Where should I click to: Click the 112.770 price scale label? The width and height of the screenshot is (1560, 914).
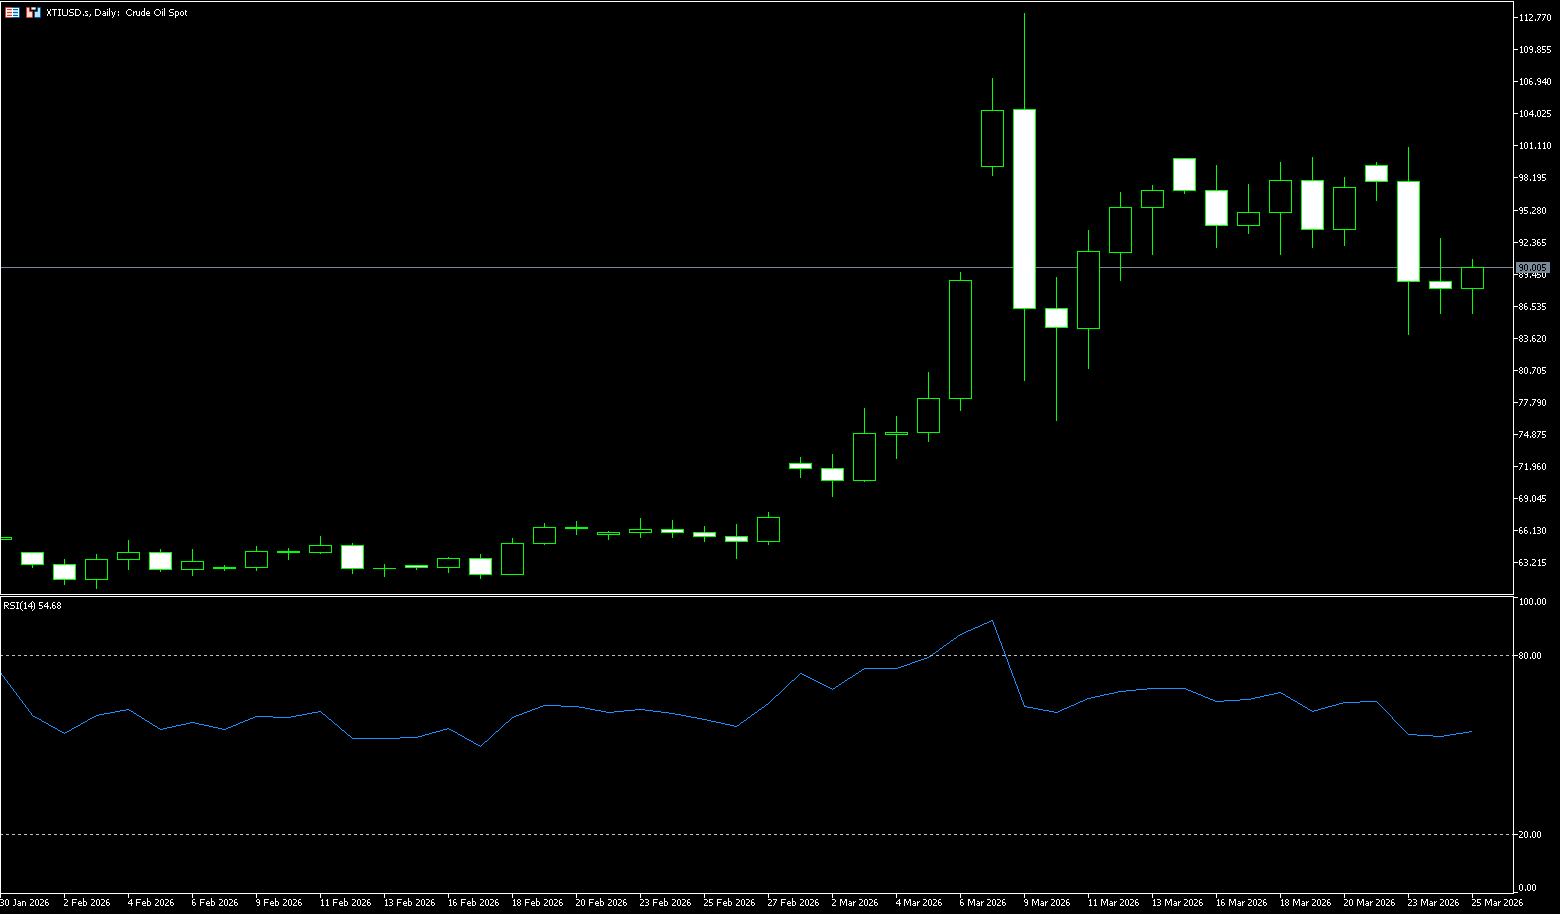(1534, 18)
